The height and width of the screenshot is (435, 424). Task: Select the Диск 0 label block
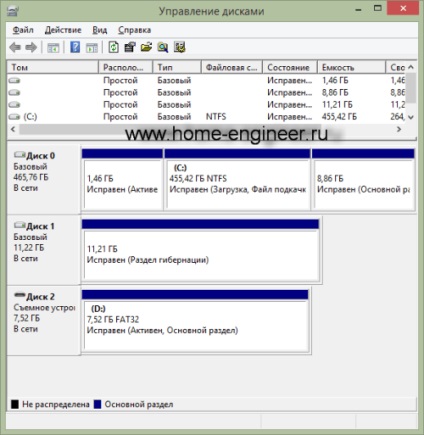43,179
